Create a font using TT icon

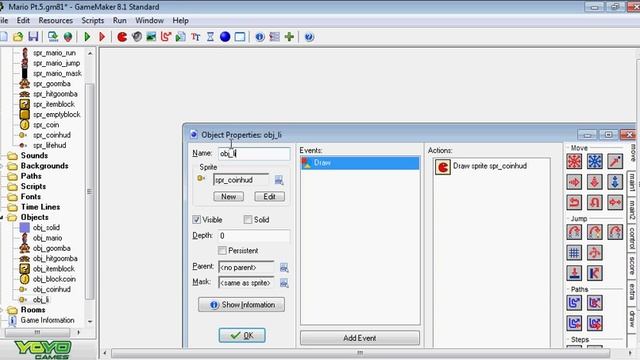click(196, 37)
